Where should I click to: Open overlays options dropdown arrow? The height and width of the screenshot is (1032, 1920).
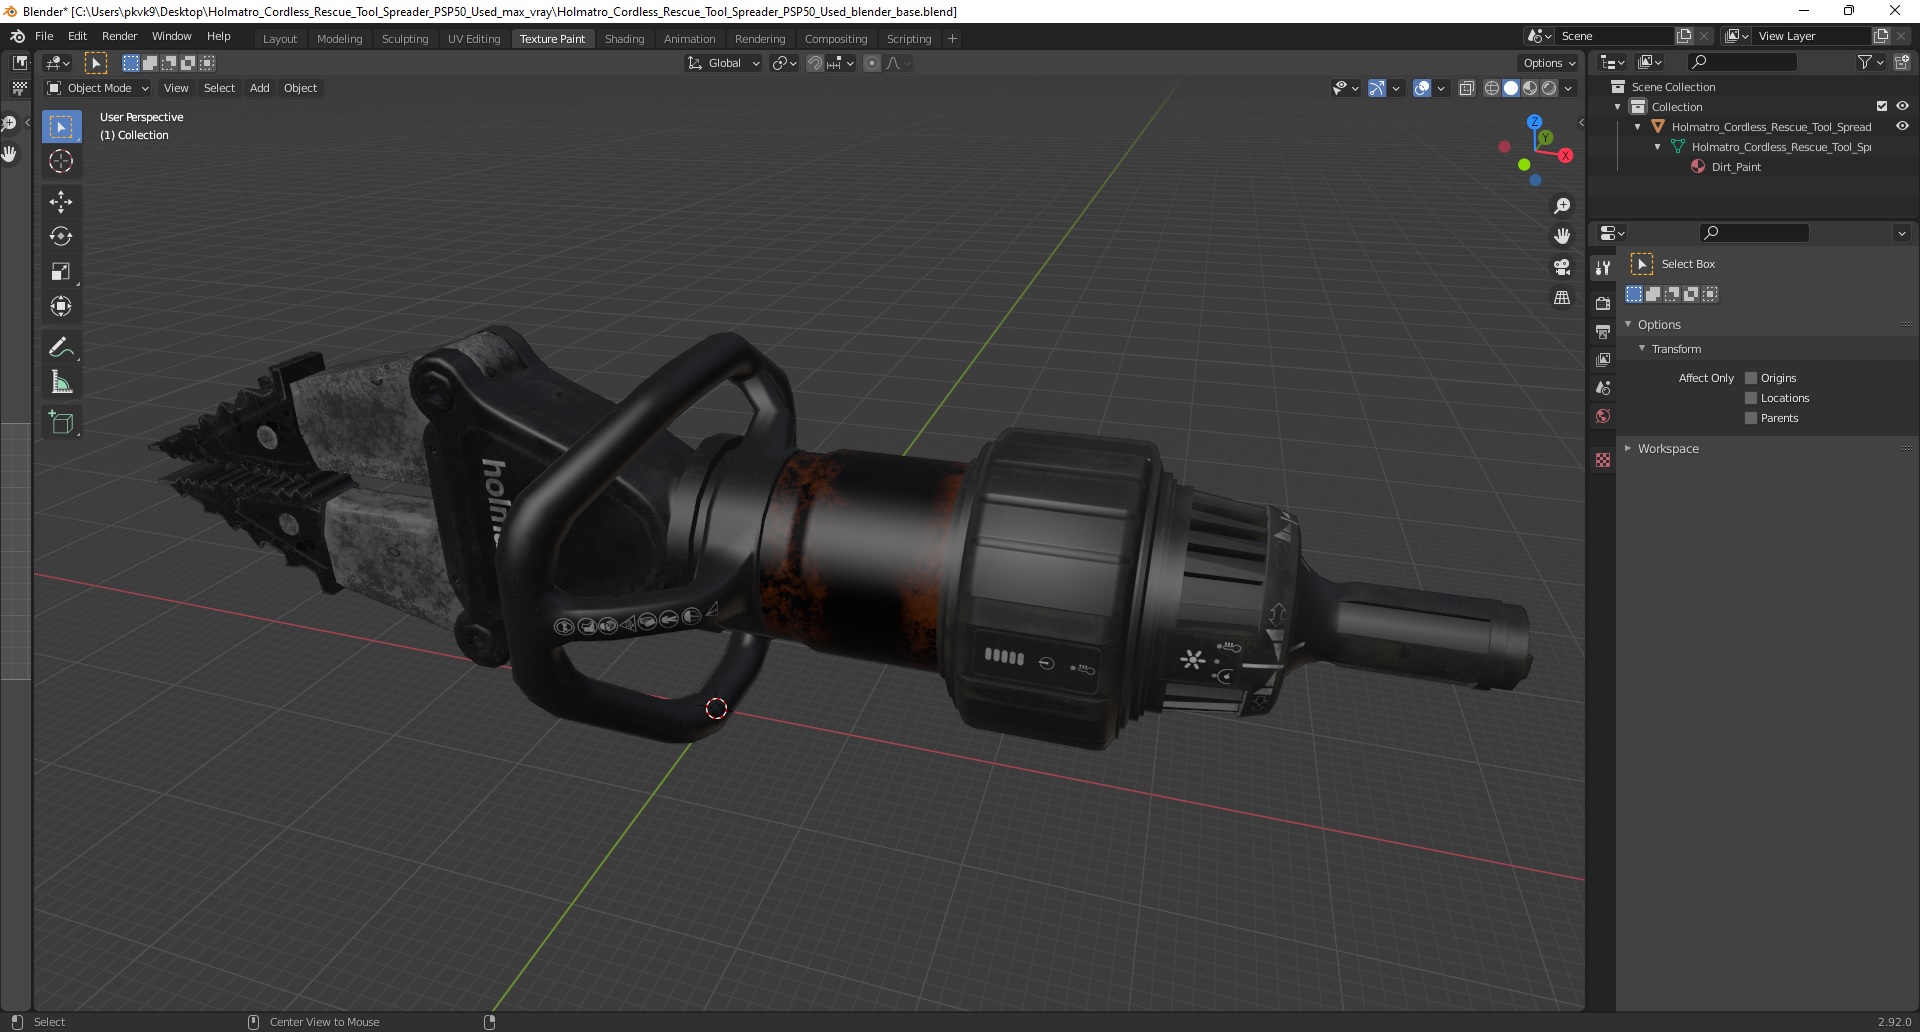(x=1441, y=88)
